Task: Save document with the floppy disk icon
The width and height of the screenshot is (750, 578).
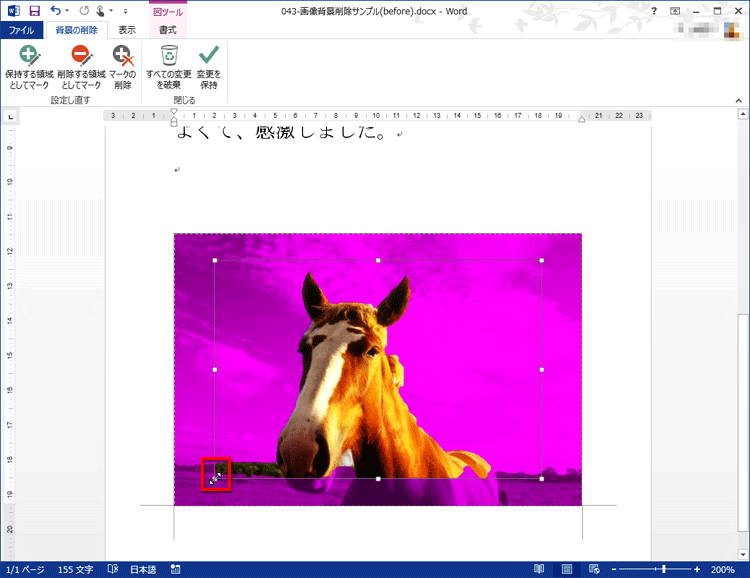Action: click(x=34, y=11)
